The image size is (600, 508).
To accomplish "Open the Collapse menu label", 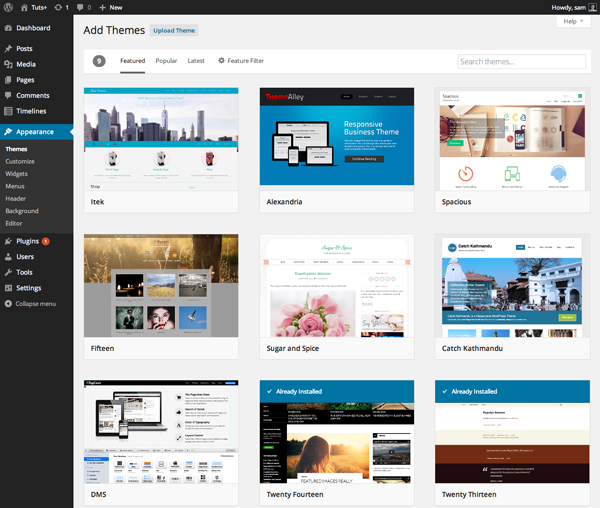I will pos(36,304).
